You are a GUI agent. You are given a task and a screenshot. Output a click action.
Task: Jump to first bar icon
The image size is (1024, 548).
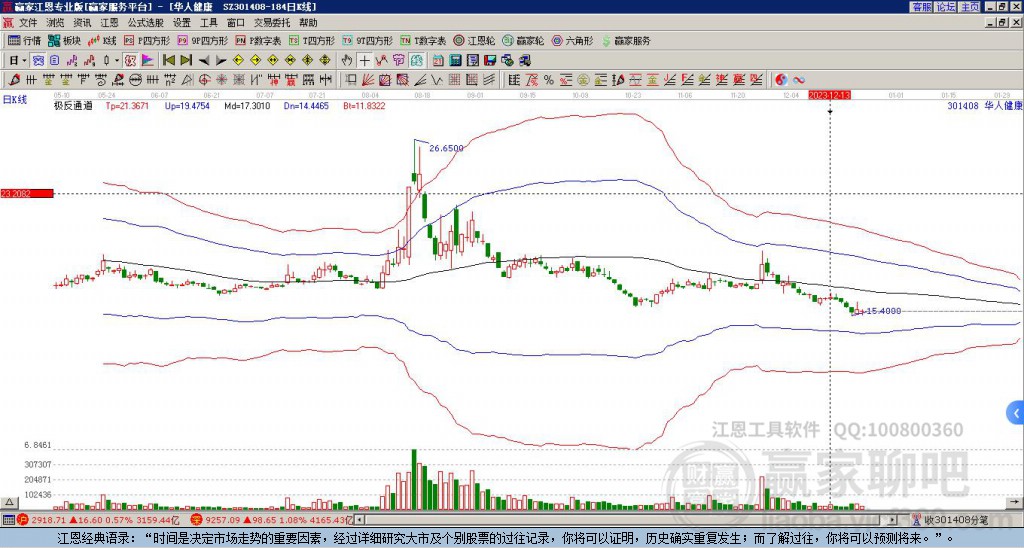tap(168, 60)
